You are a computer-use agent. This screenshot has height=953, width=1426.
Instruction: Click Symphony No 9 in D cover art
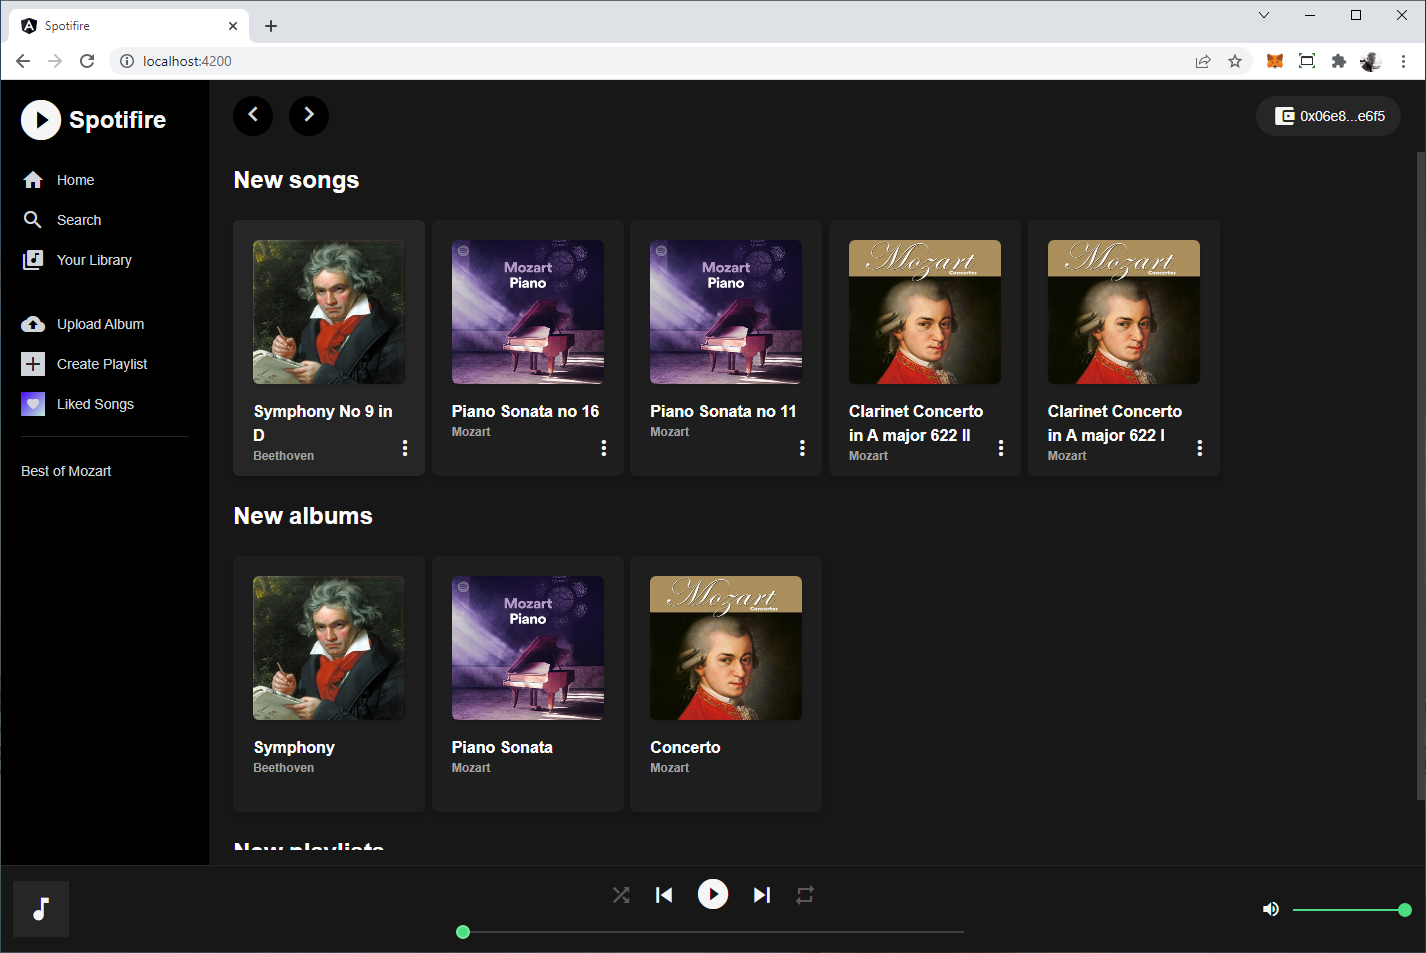click(329, 312)
